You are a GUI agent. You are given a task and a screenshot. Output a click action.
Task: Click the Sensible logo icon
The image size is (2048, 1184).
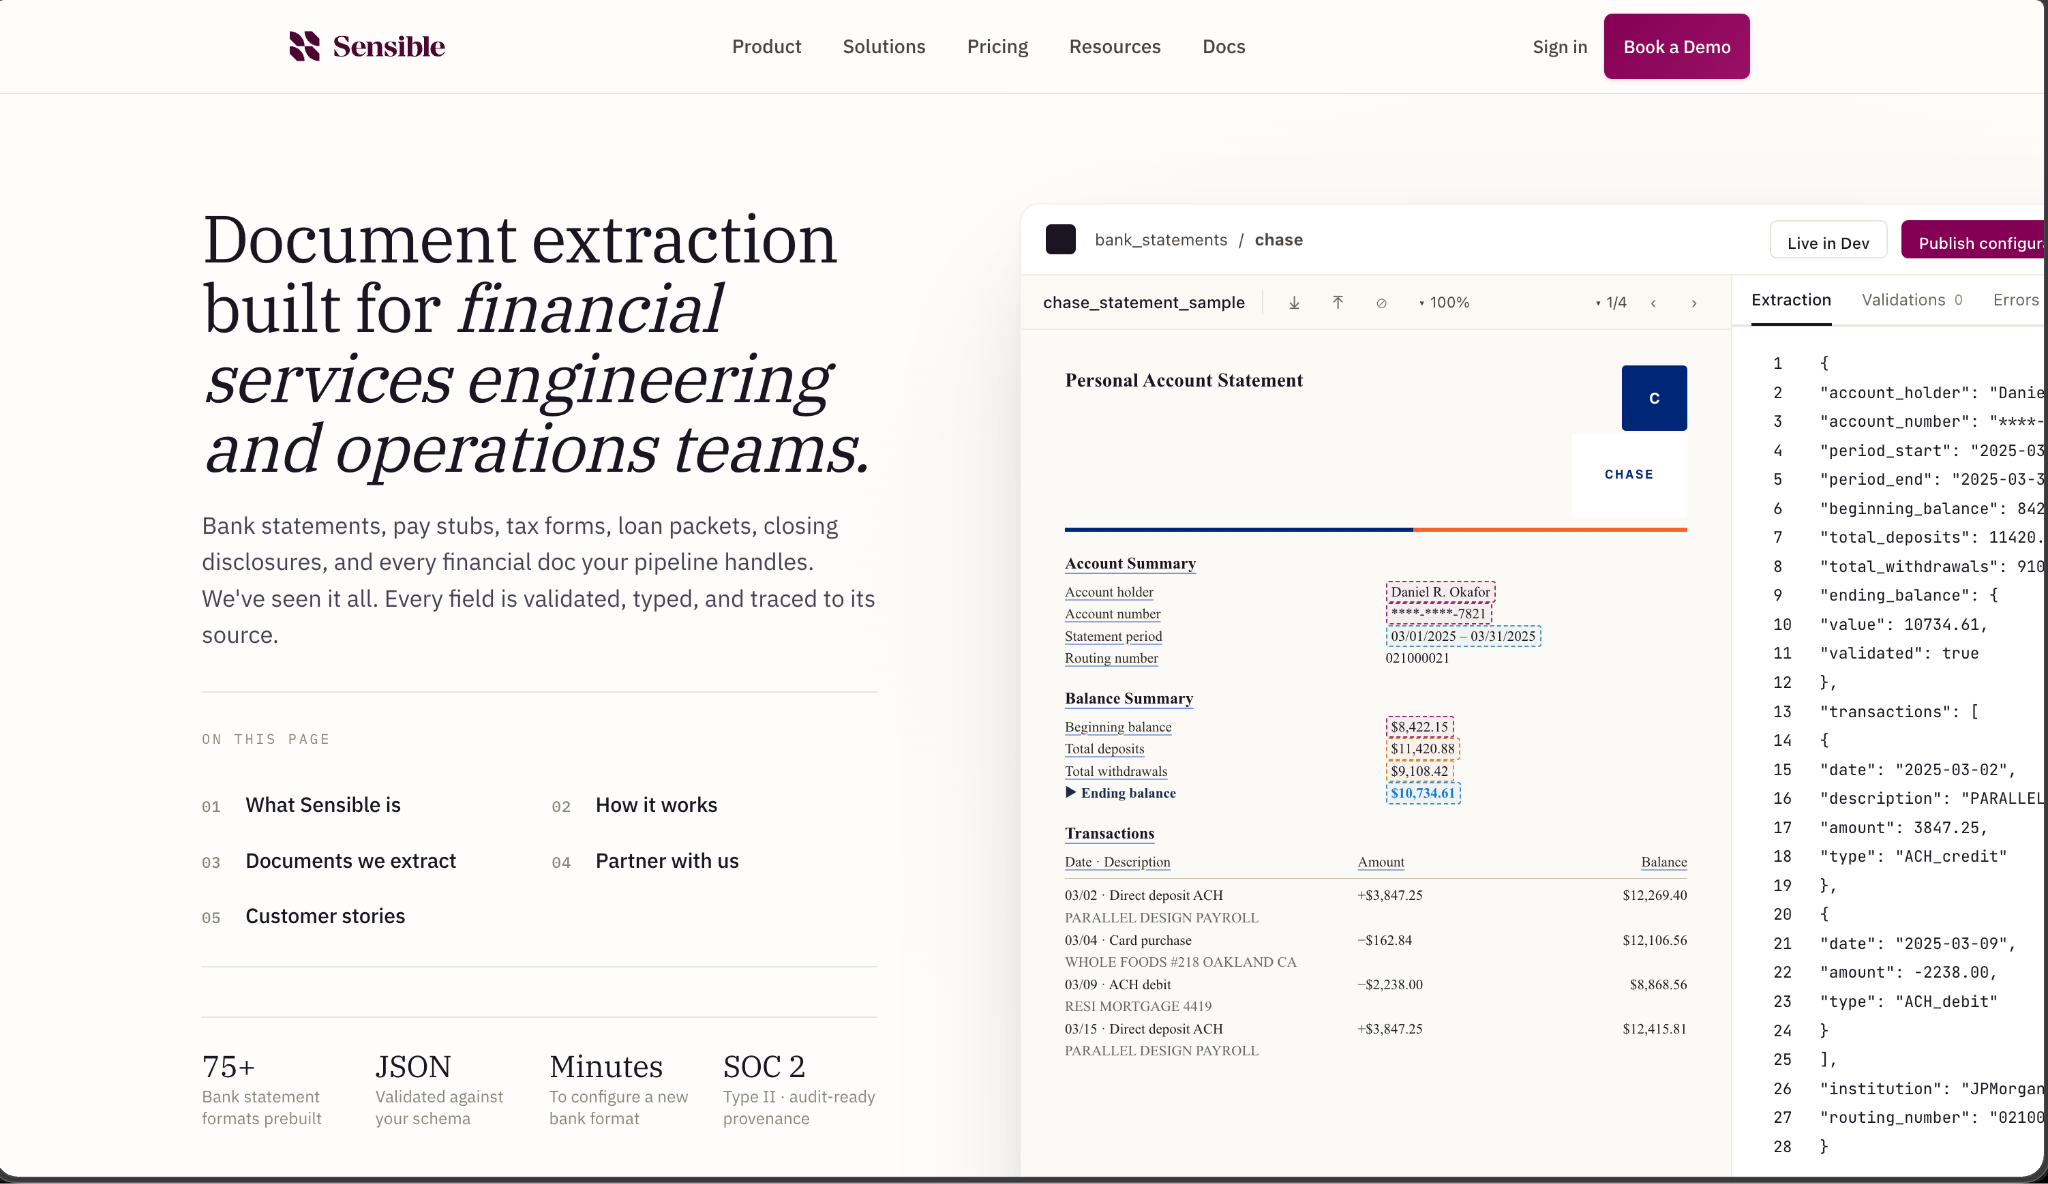[304, 46]
